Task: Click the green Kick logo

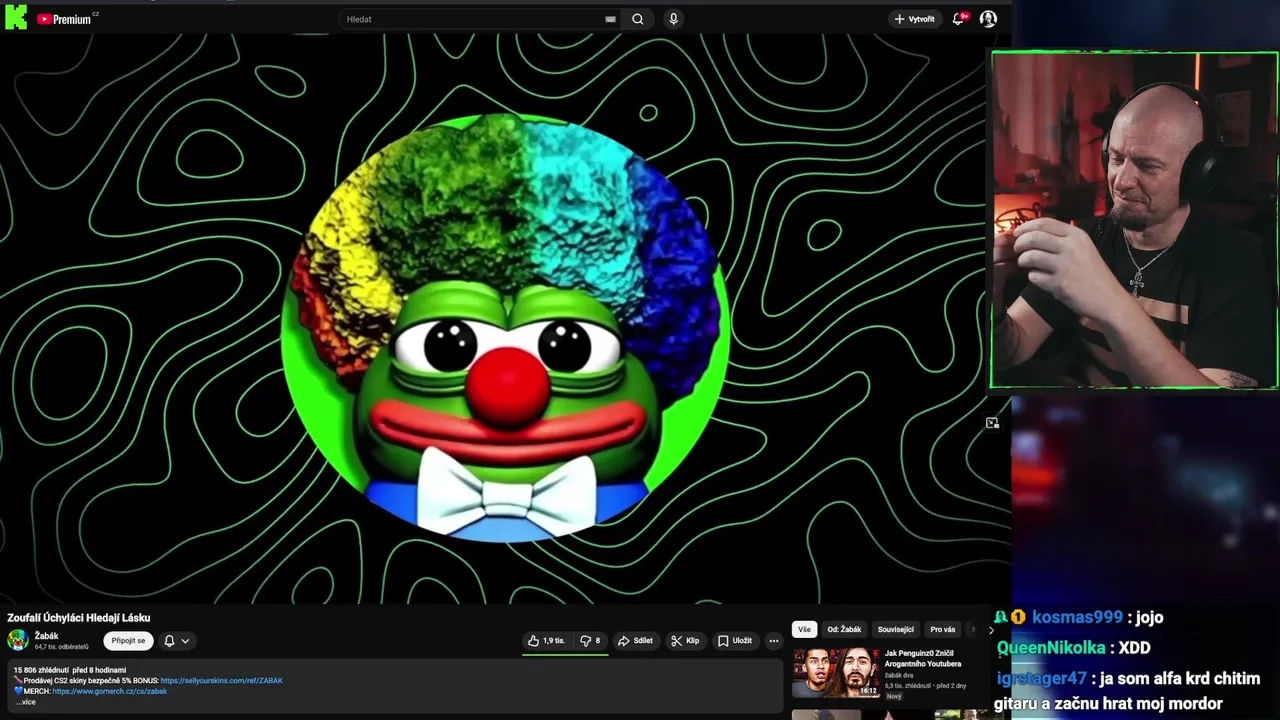Action: tap(16, 17)
